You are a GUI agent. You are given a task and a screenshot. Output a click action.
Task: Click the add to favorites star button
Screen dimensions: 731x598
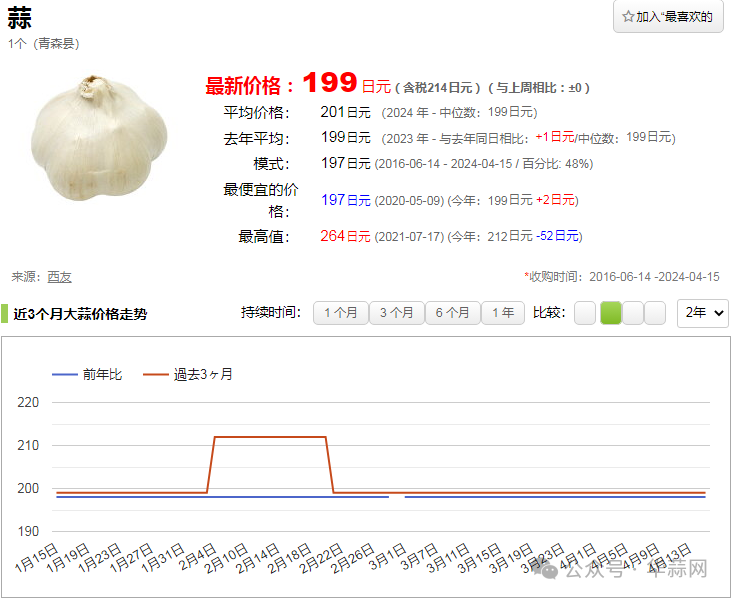[668, 17]
